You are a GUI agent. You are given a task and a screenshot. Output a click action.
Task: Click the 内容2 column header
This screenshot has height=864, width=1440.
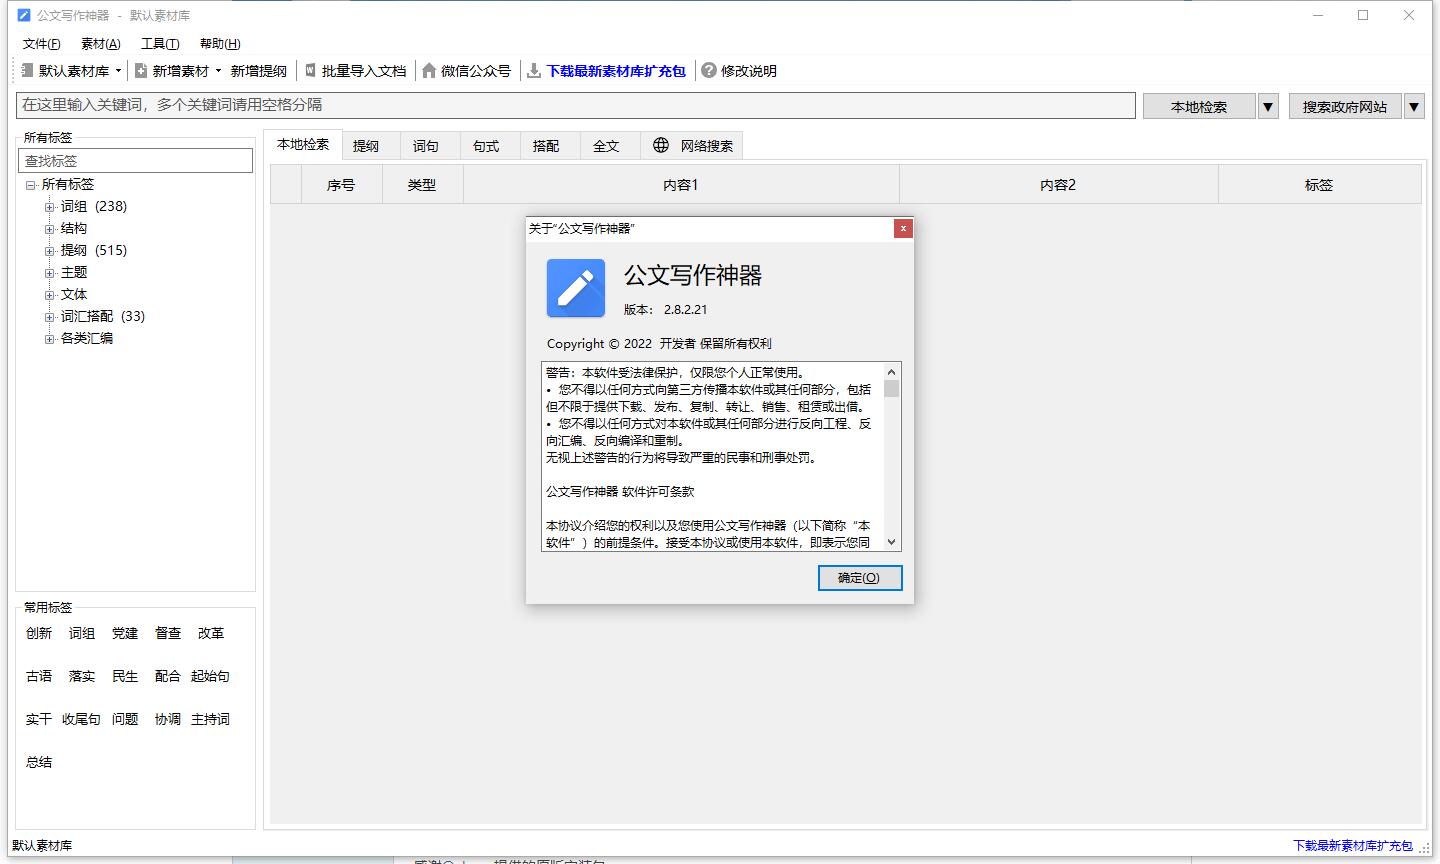1058,185
